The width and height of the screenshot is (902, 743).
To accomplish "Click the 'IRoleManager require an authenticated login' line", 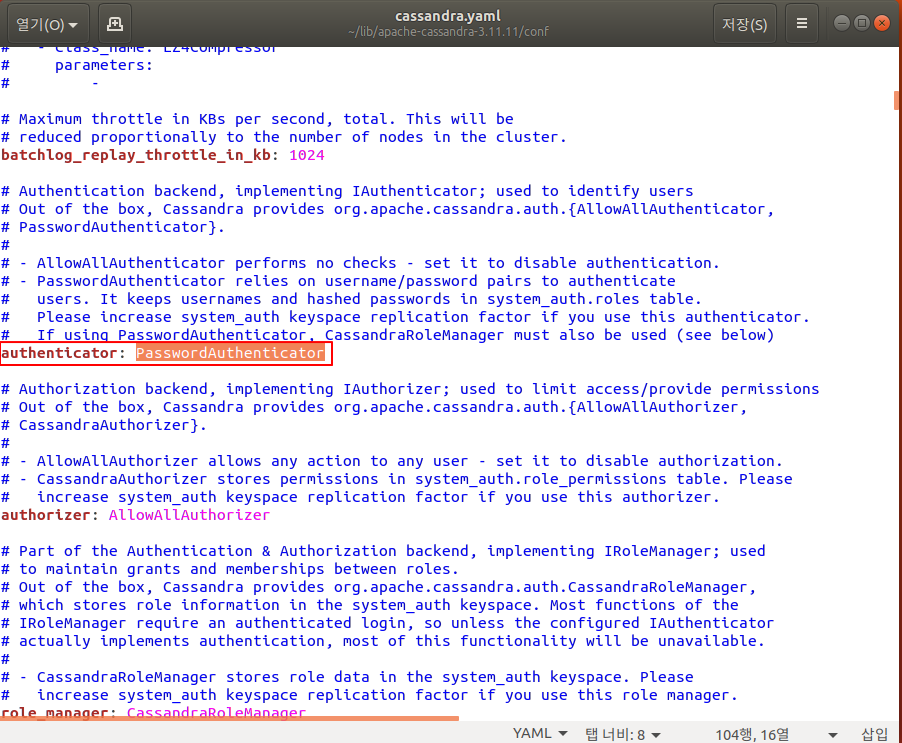I will coord(387,623).
